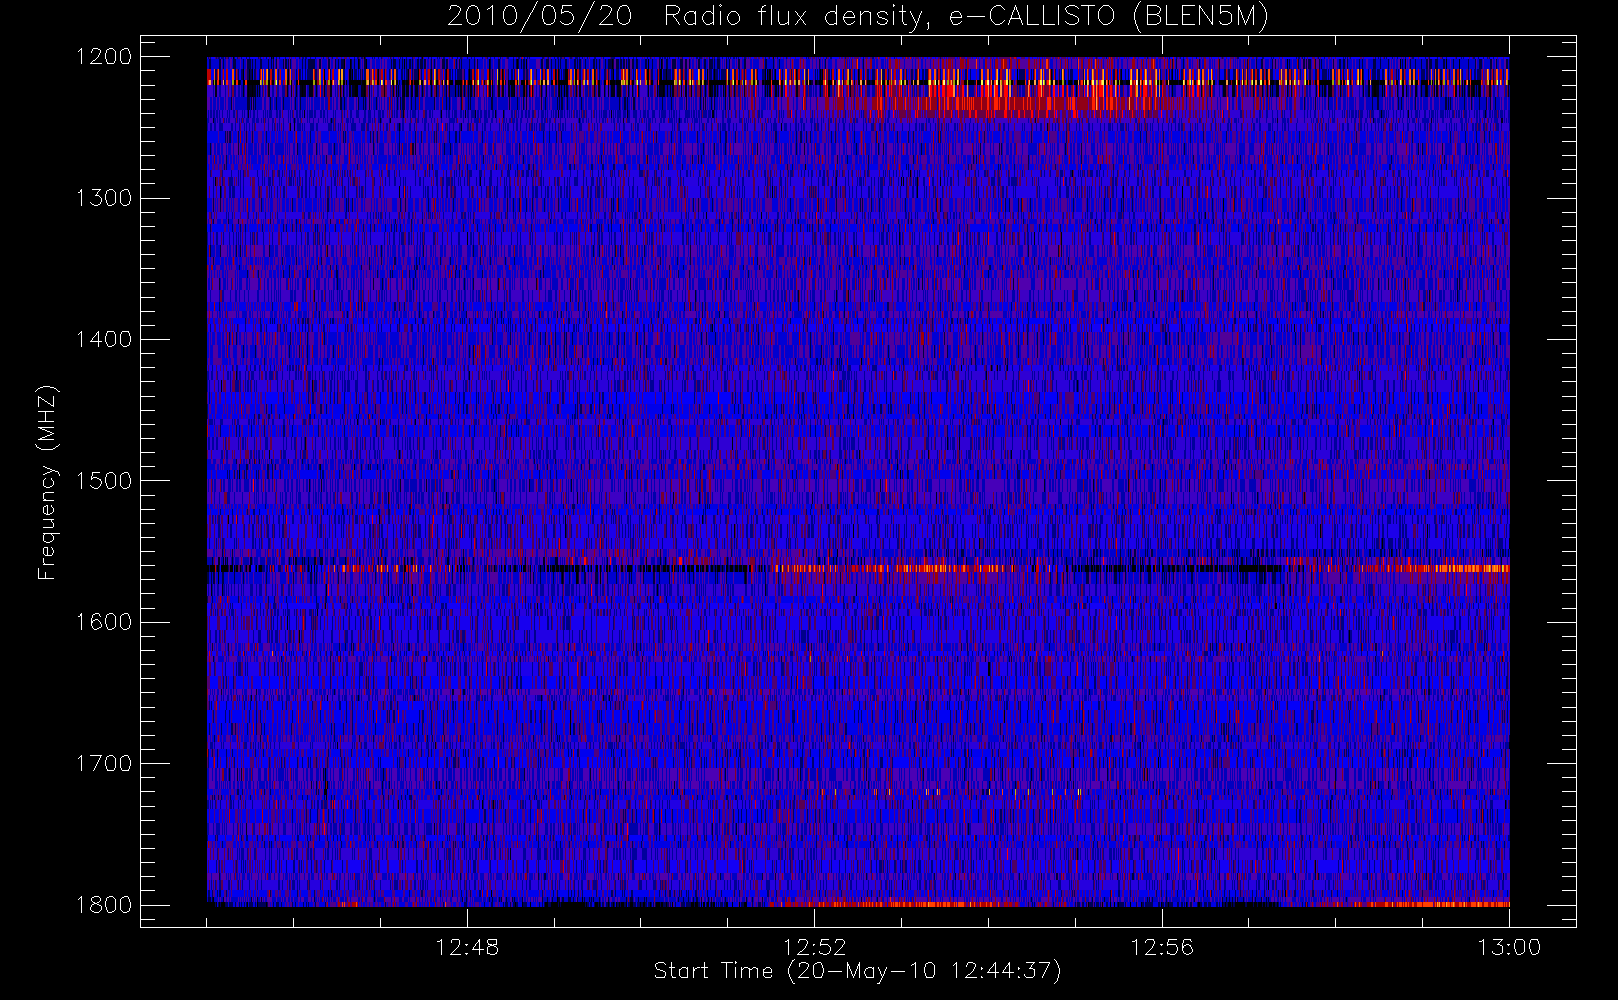Click the 1500 frequency tick label
This screenshot has height=1000, width=1618.
(104, 481)
